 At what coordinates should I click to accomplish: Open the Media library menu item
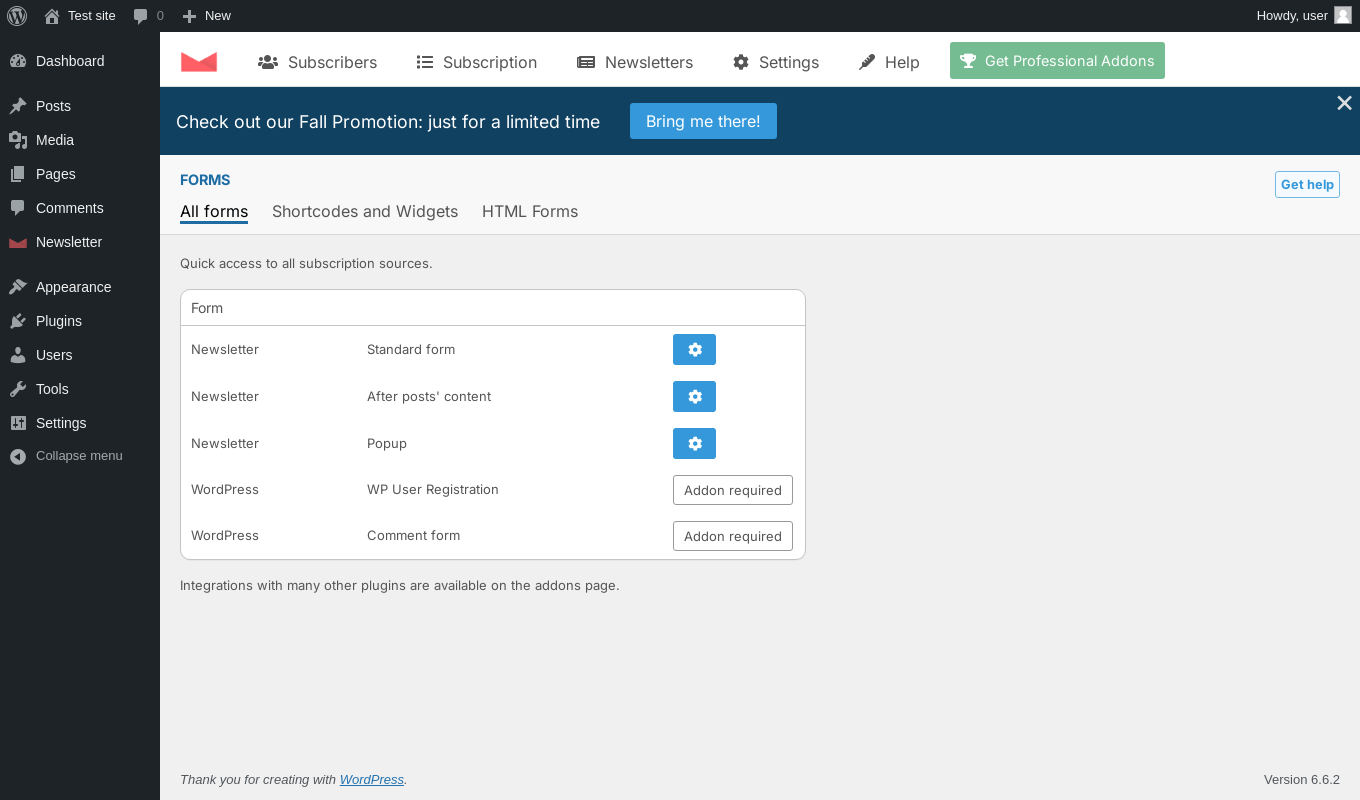[x=80, y=140]
